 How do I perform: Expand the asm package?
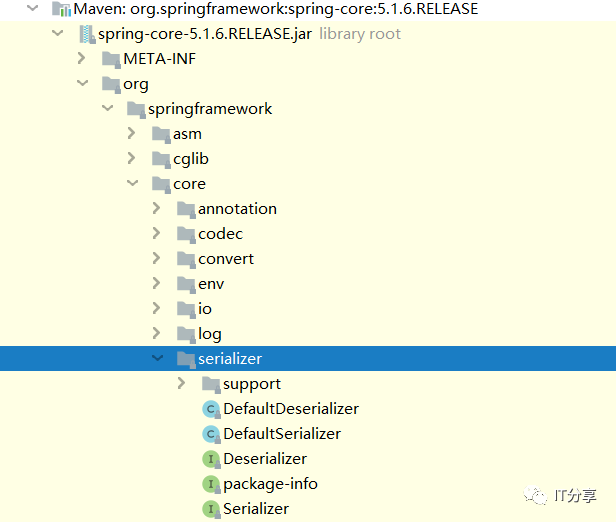pos(132,133)
